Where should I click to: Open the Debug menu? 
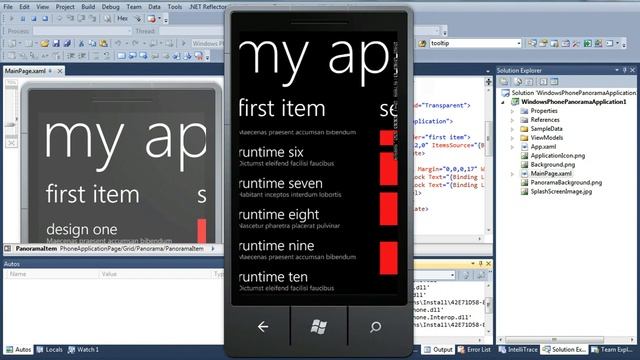pyautogui.click(x=110, y=7)
